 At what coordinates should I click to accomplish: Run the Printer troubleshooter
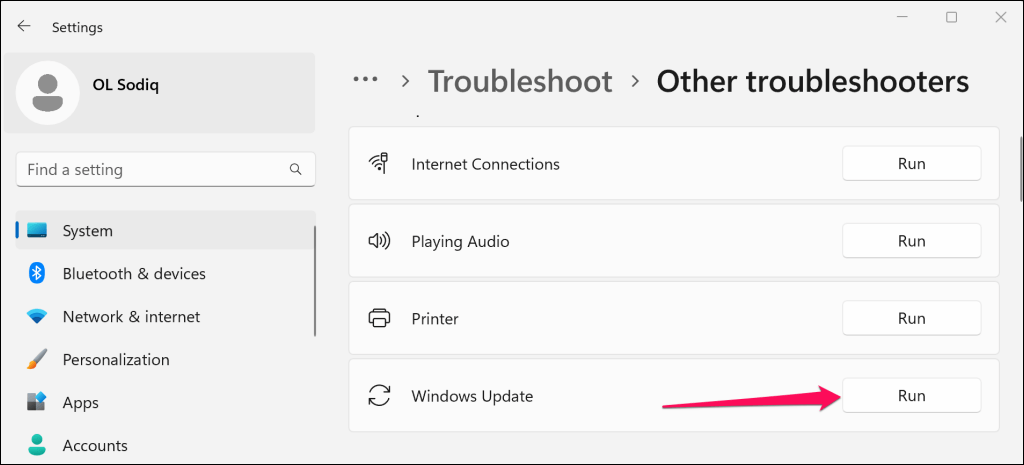[912, 319]
